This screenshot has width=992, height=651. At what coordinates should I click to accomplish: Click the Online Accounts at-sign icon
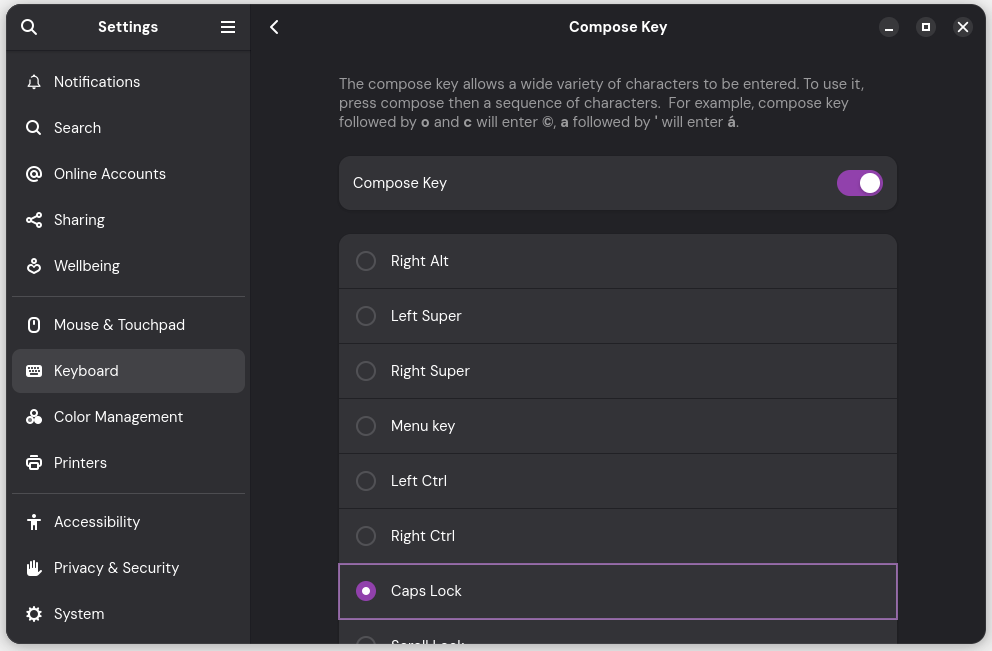click(x=34, y=174)
